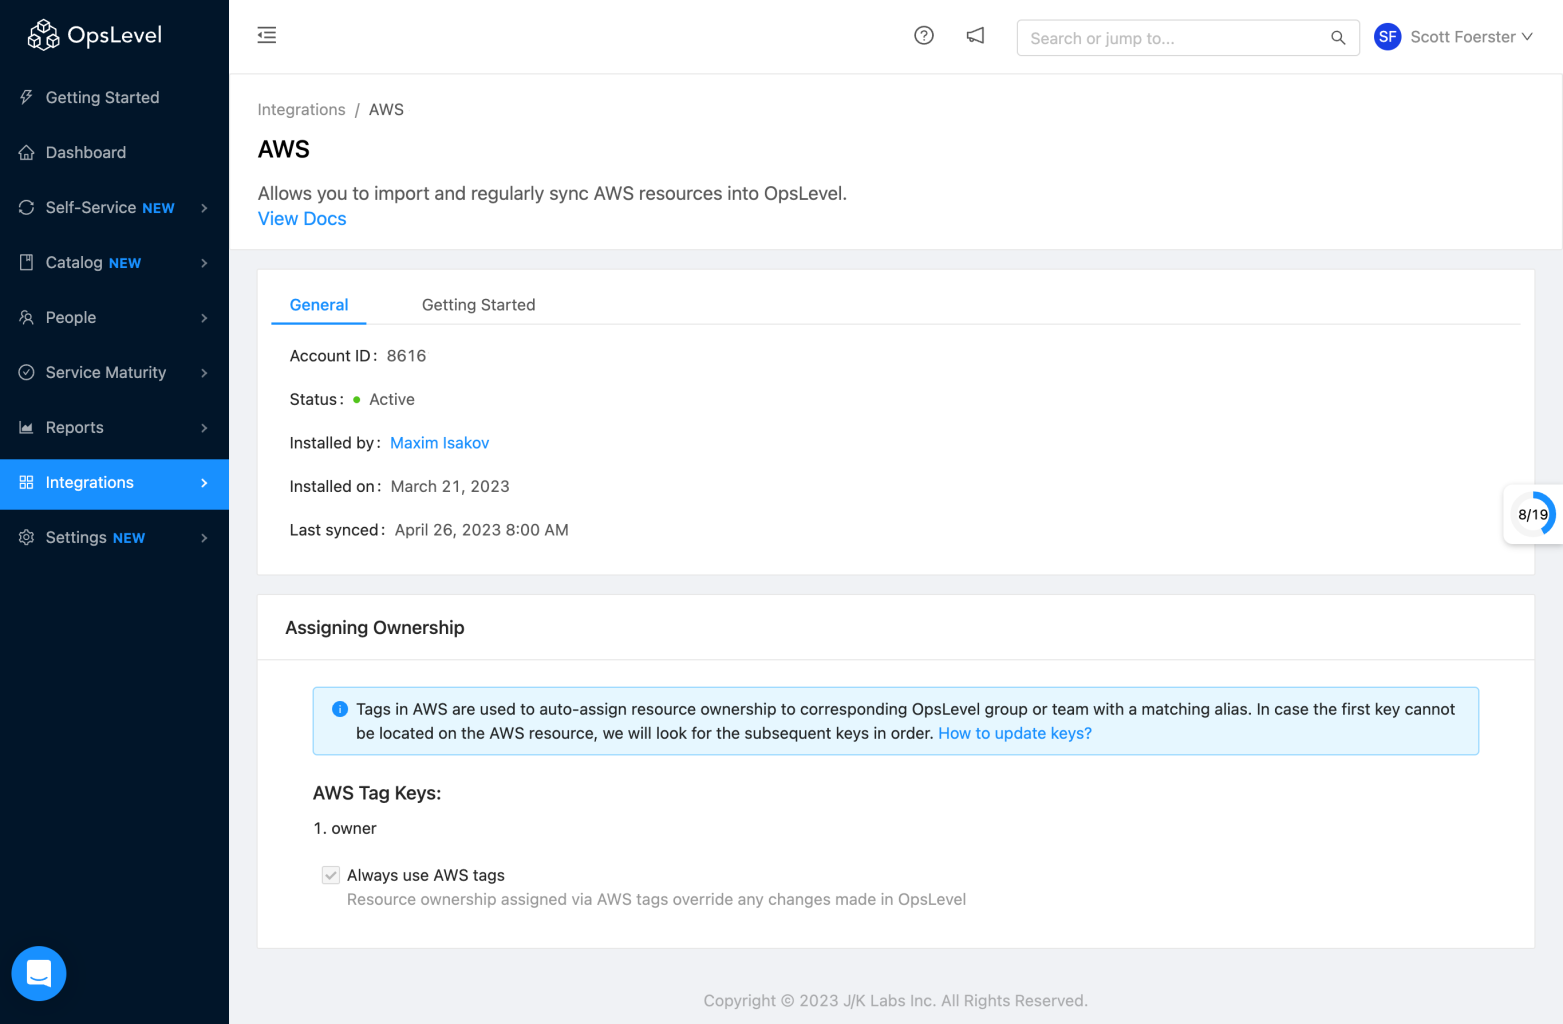Click Installed on March 21, 2023 date

(x=450, y=486)
